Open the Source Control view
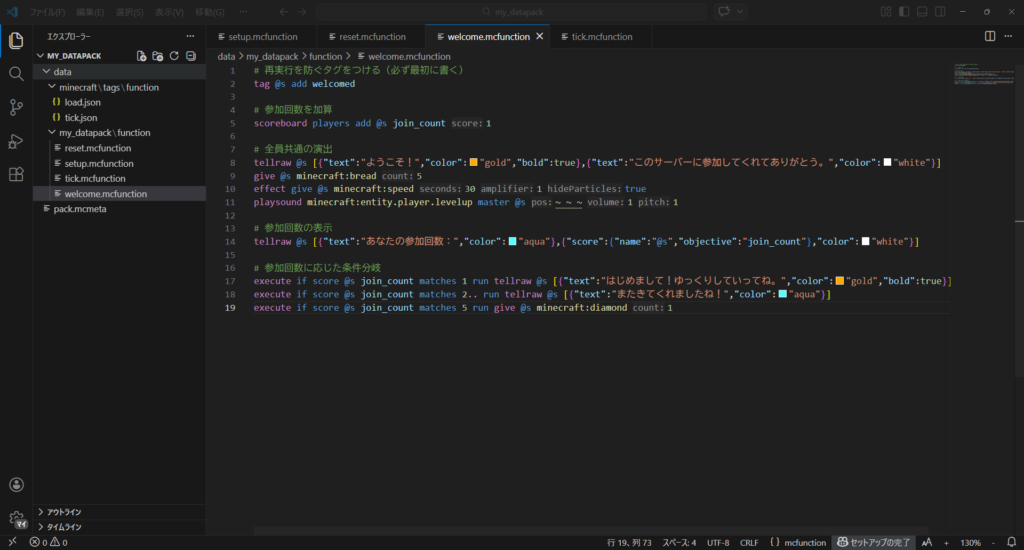 pos(16,107)
